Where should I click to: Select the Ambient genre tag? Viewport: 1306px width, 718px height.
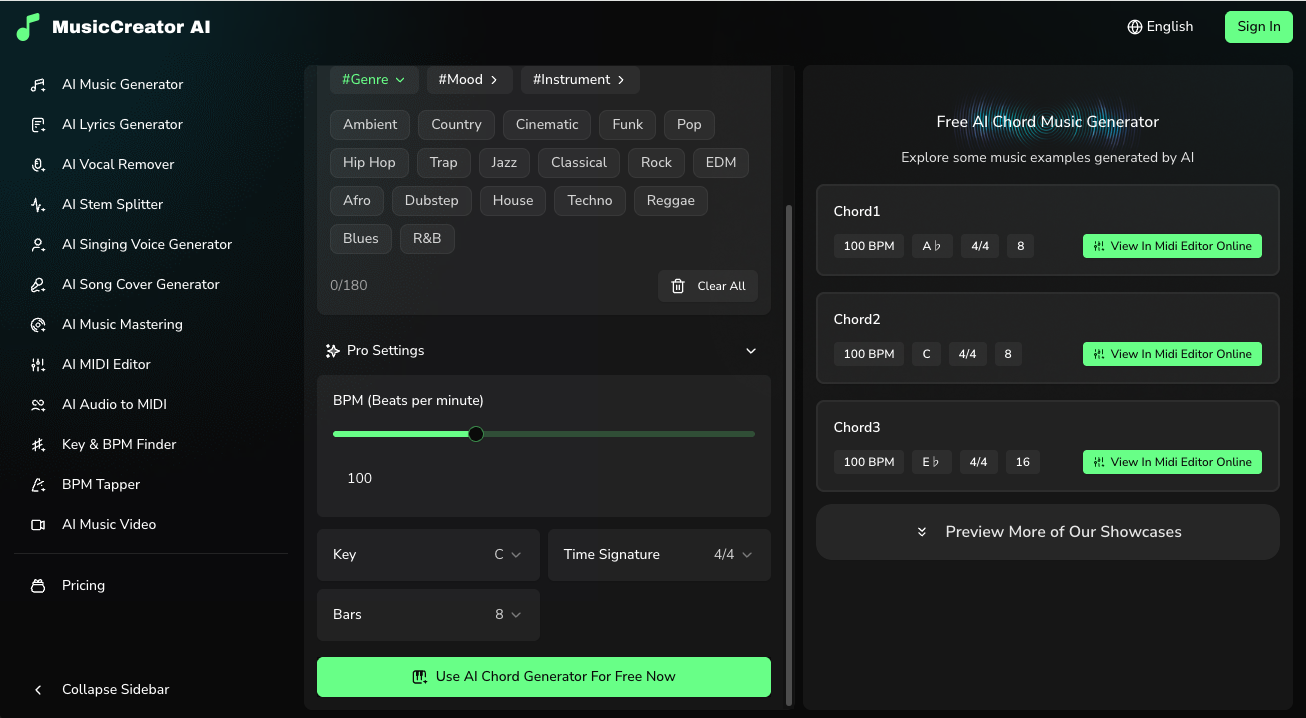(x=369, y=124)
